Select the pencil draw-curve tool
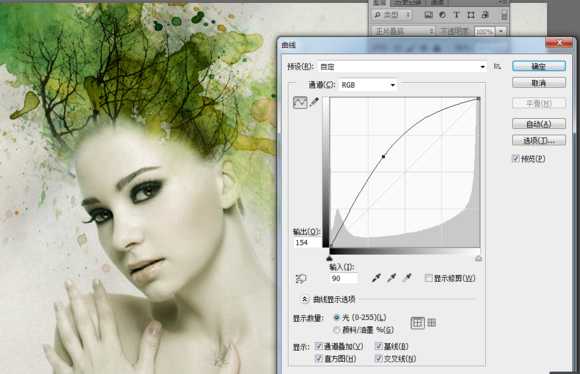Image resolution: width=580 pixels, height=374 pixels. click(x=314, y=102)
